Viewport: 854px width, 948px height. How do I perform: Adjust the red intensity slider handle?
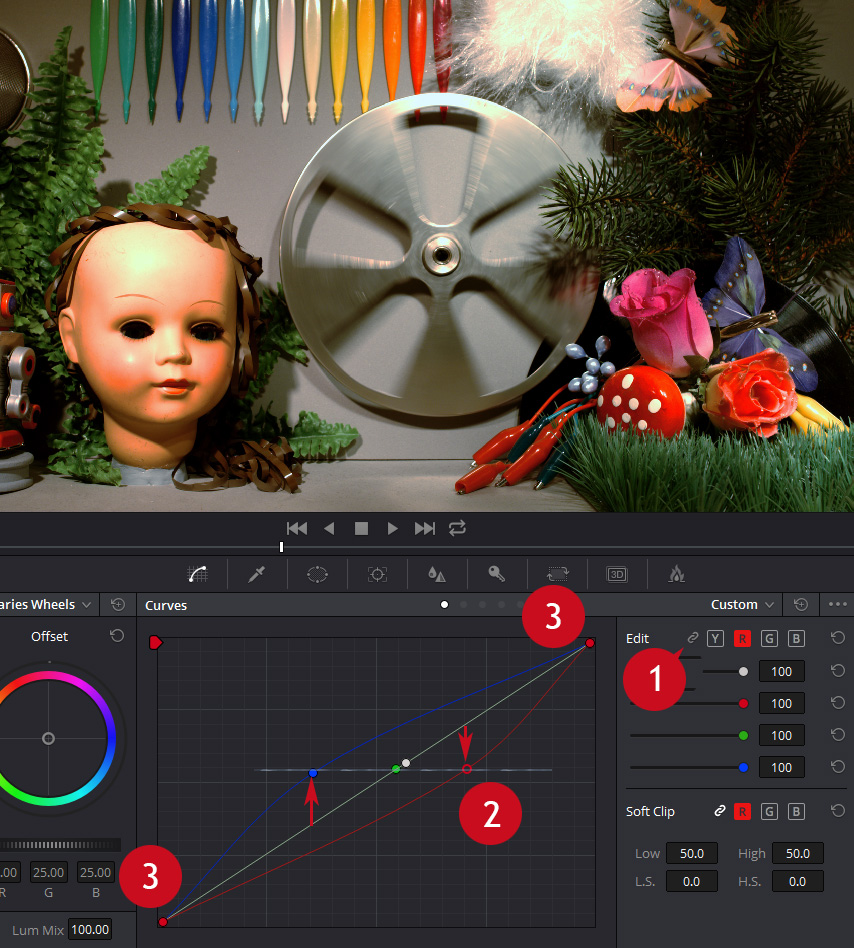point(743,703)
